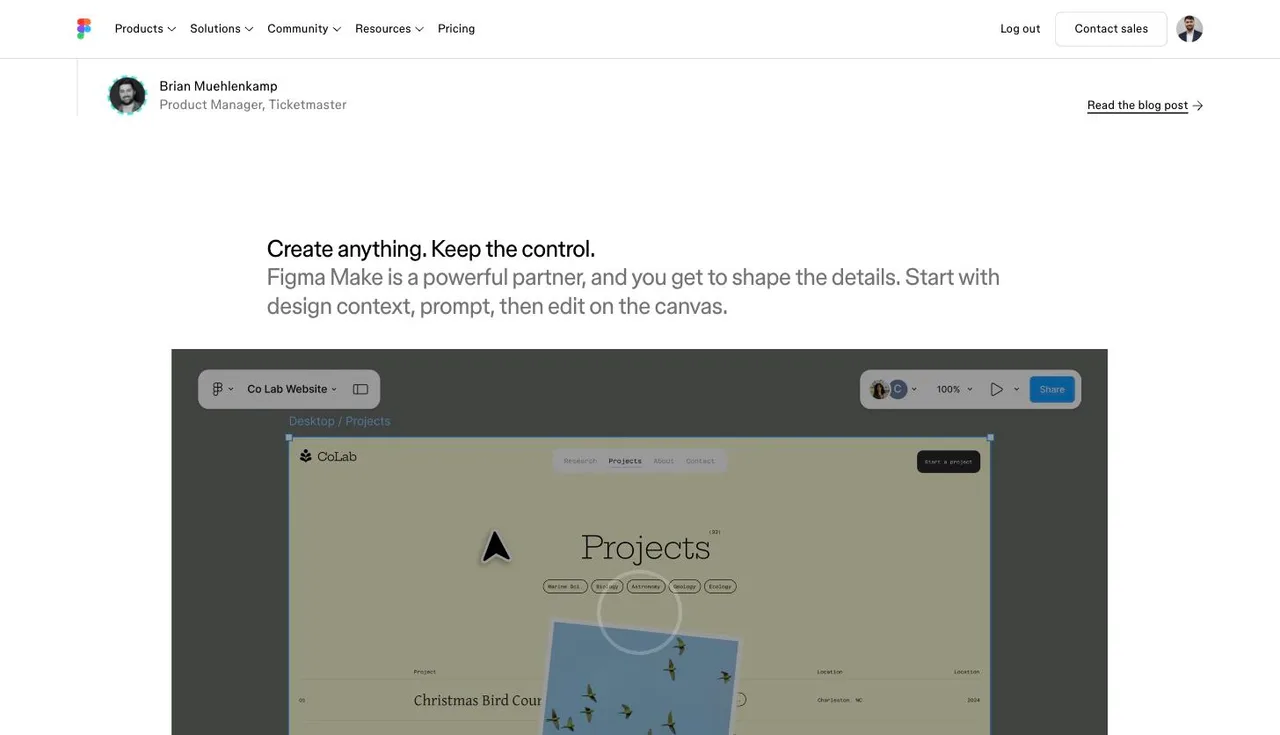
Task: Expand the chevron next to Play icon
Action: pyautogui.click(x=1016, y=389)
